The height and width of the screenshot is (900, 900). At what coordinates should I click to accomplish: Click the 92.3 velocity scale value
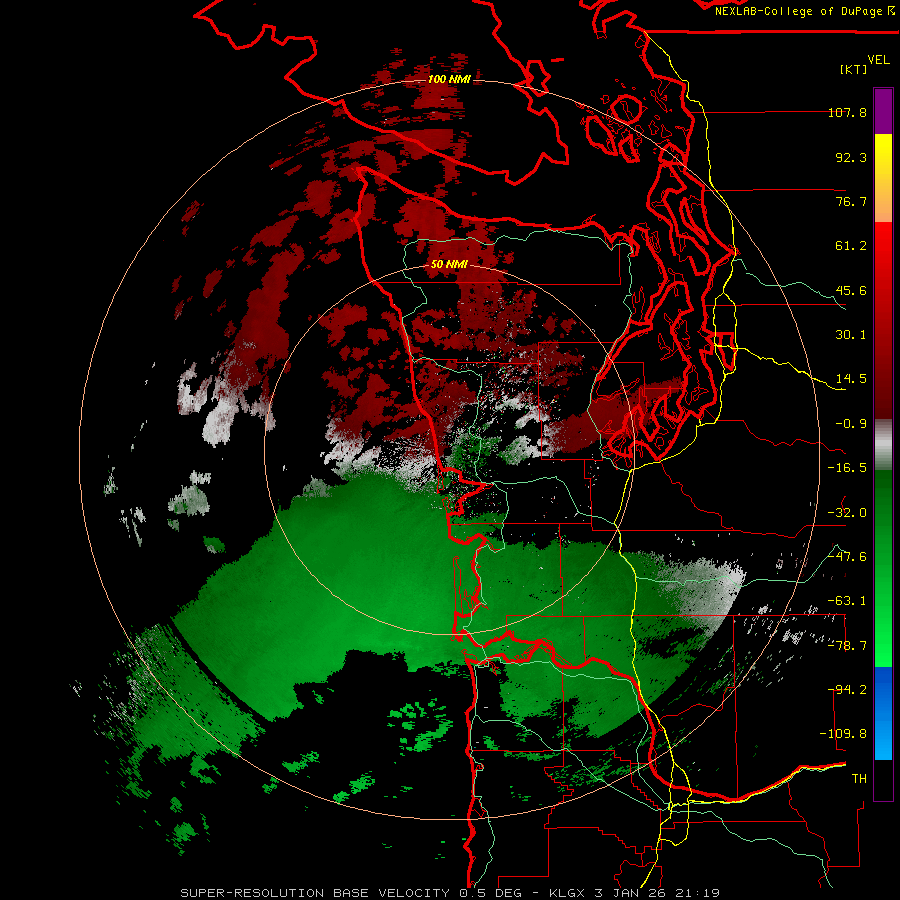(851, 157)
